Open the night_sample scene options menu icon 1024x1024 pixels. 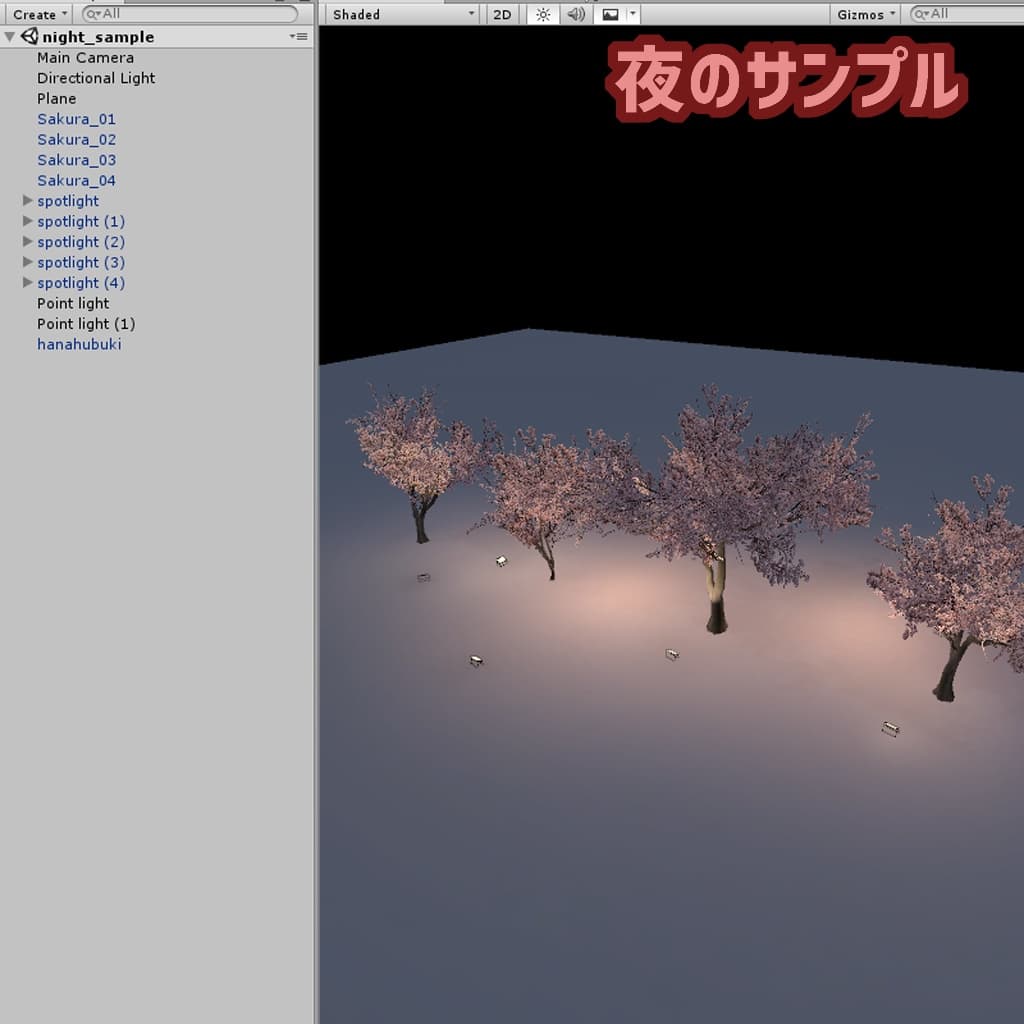point(298,36)
